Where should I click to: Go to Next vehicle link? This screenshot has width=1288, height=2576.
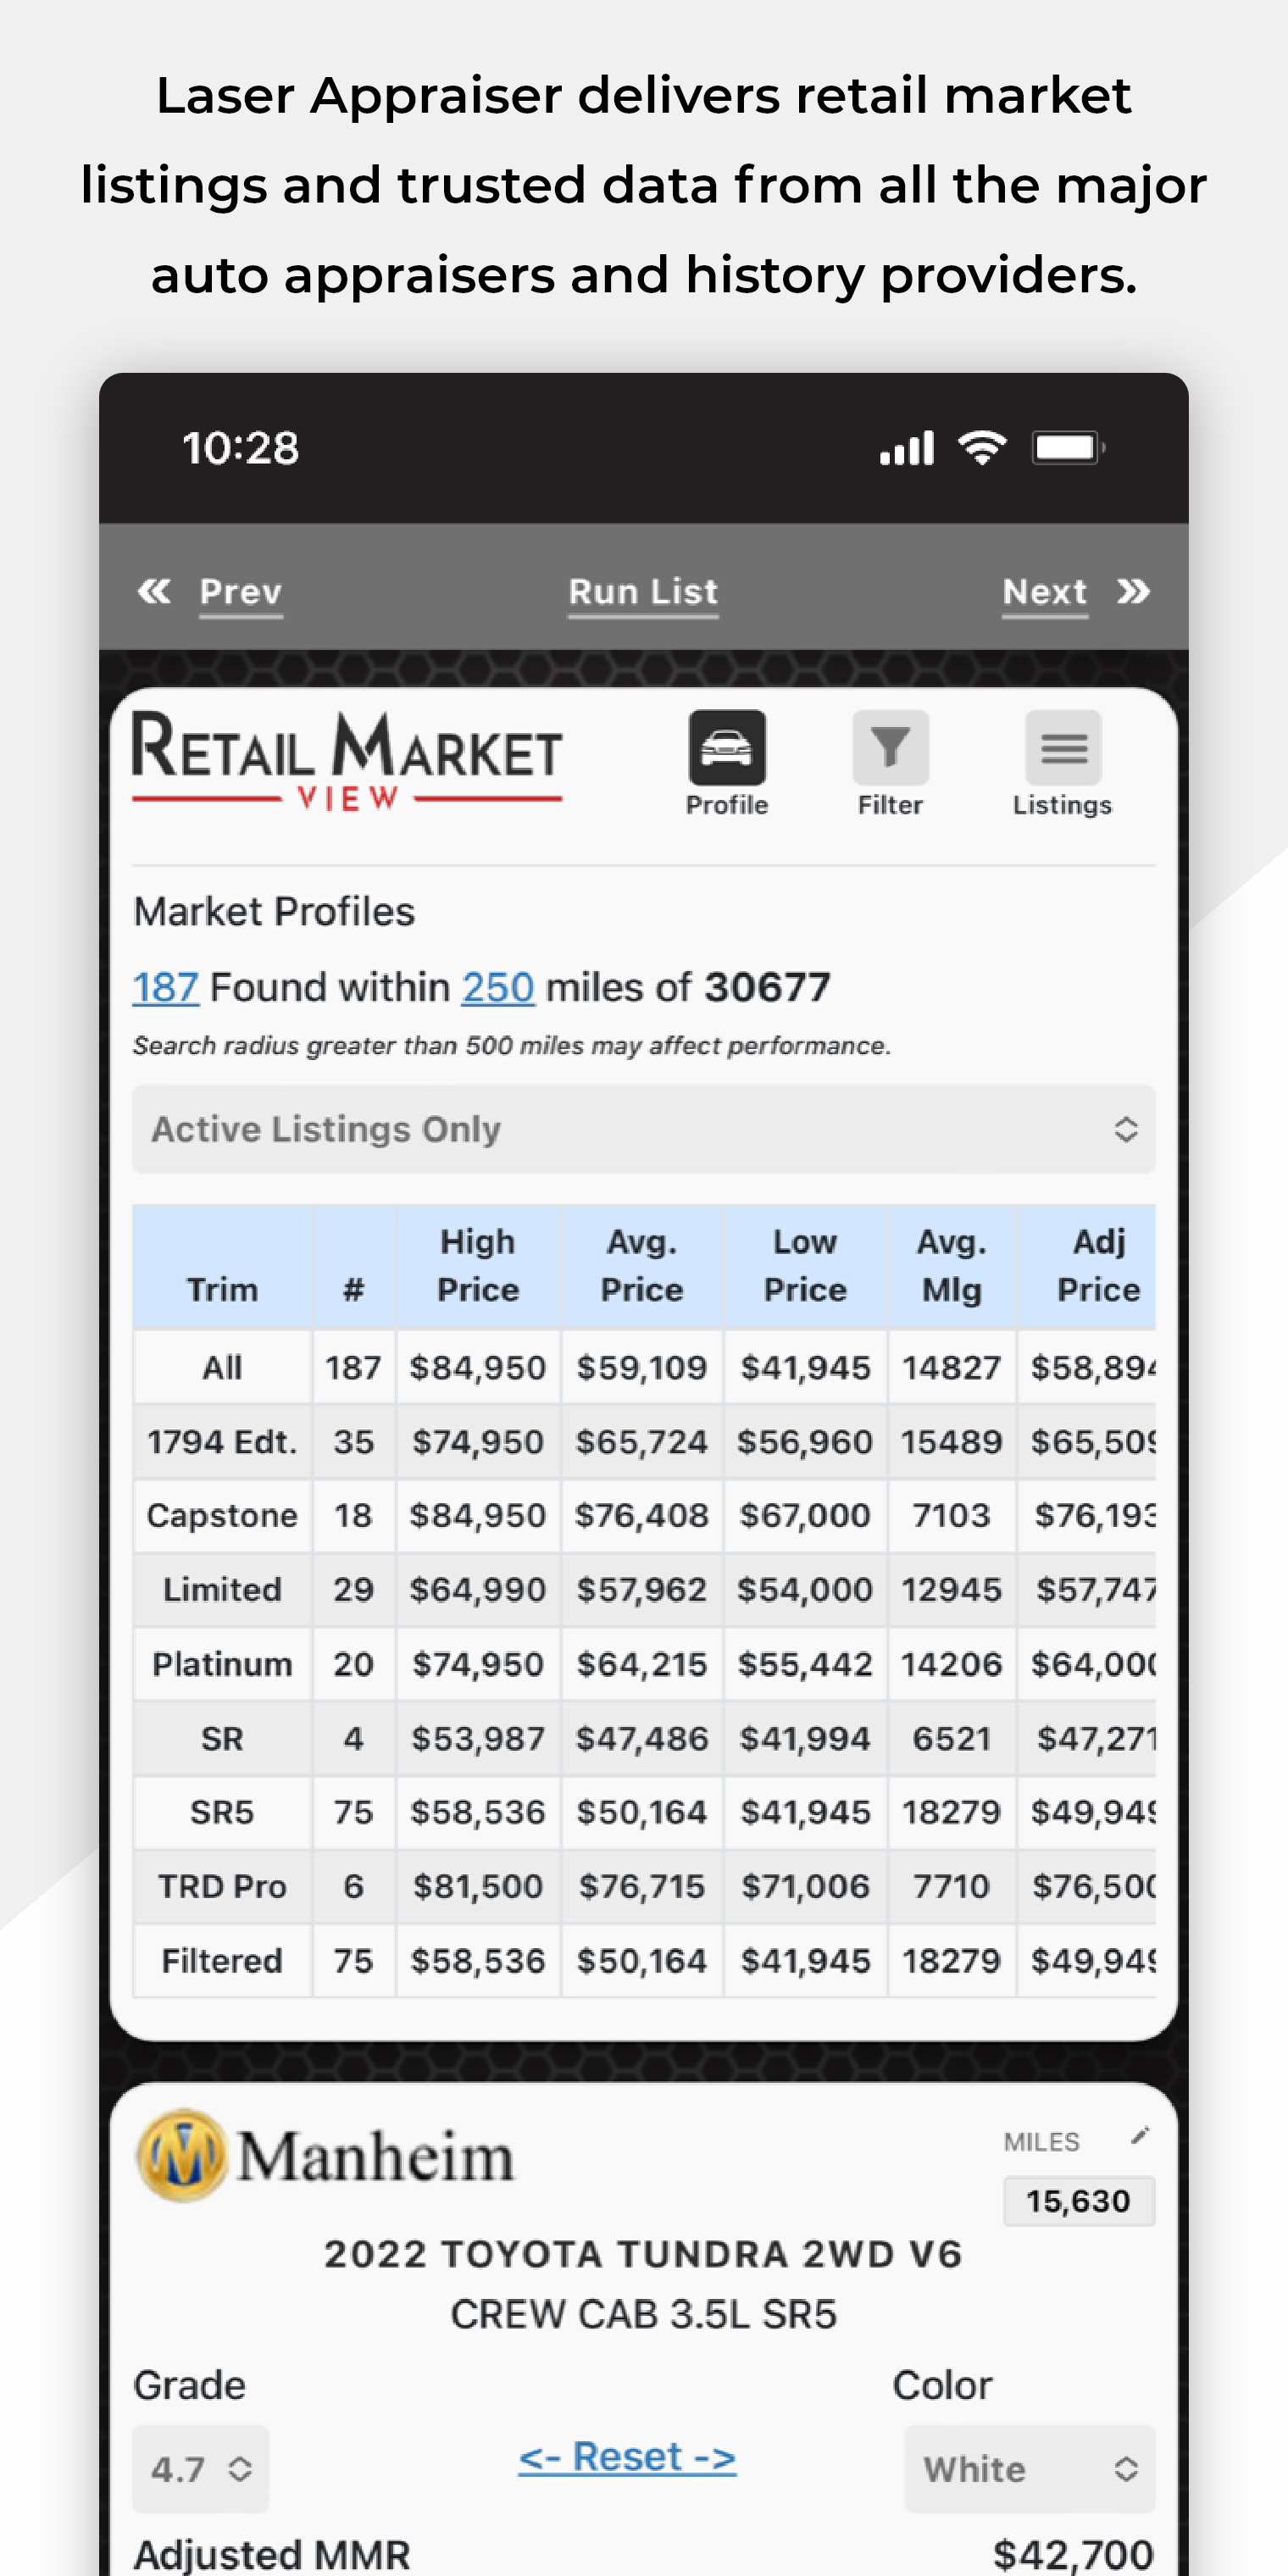tap(1045, 592)
